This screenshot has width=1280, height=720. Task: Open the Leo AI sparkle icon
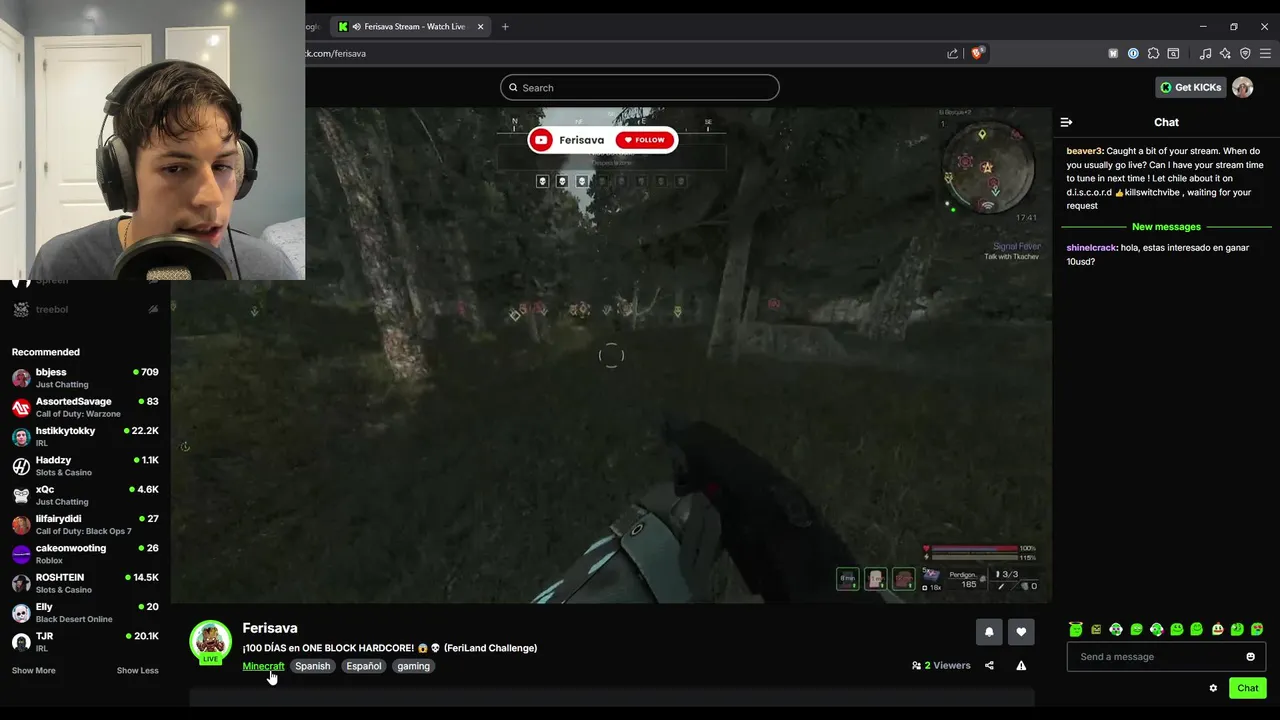[1225, 53]
